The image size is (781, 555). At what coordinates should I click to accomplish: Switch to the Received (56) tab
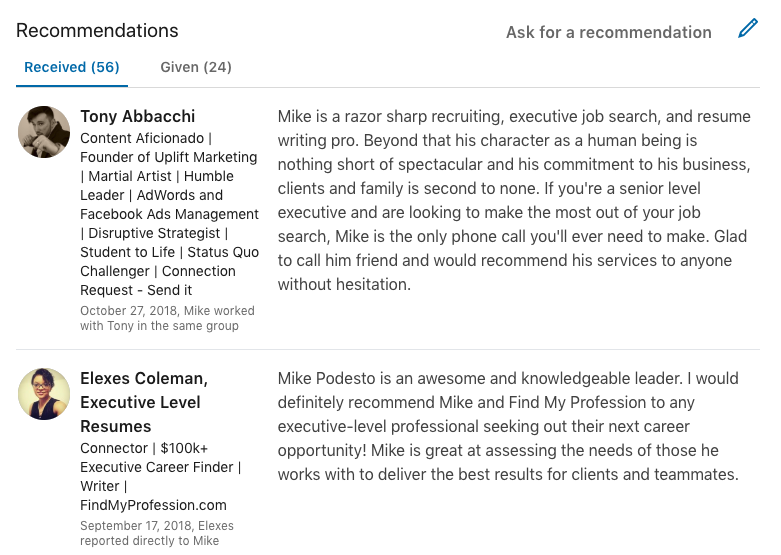72,67
